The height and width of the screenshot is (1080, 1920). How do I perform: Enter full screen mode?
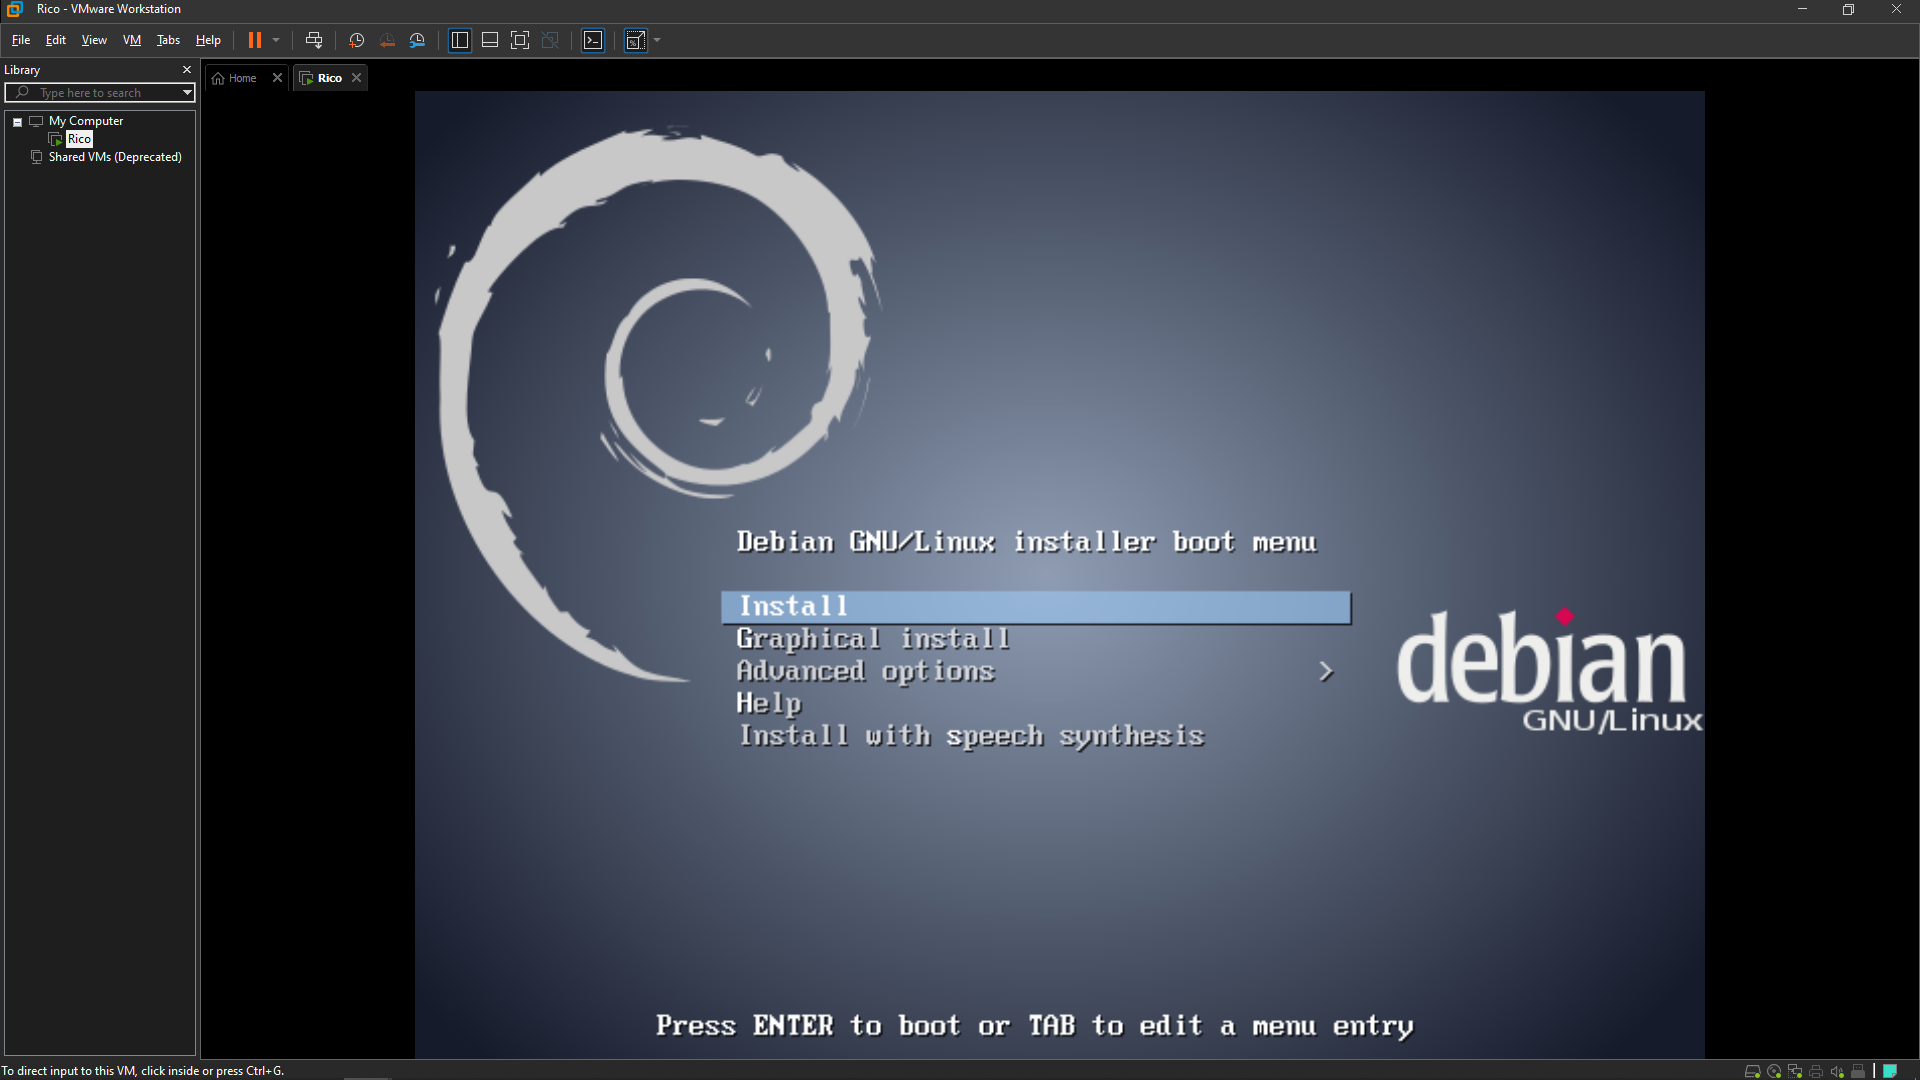(520, 40)
